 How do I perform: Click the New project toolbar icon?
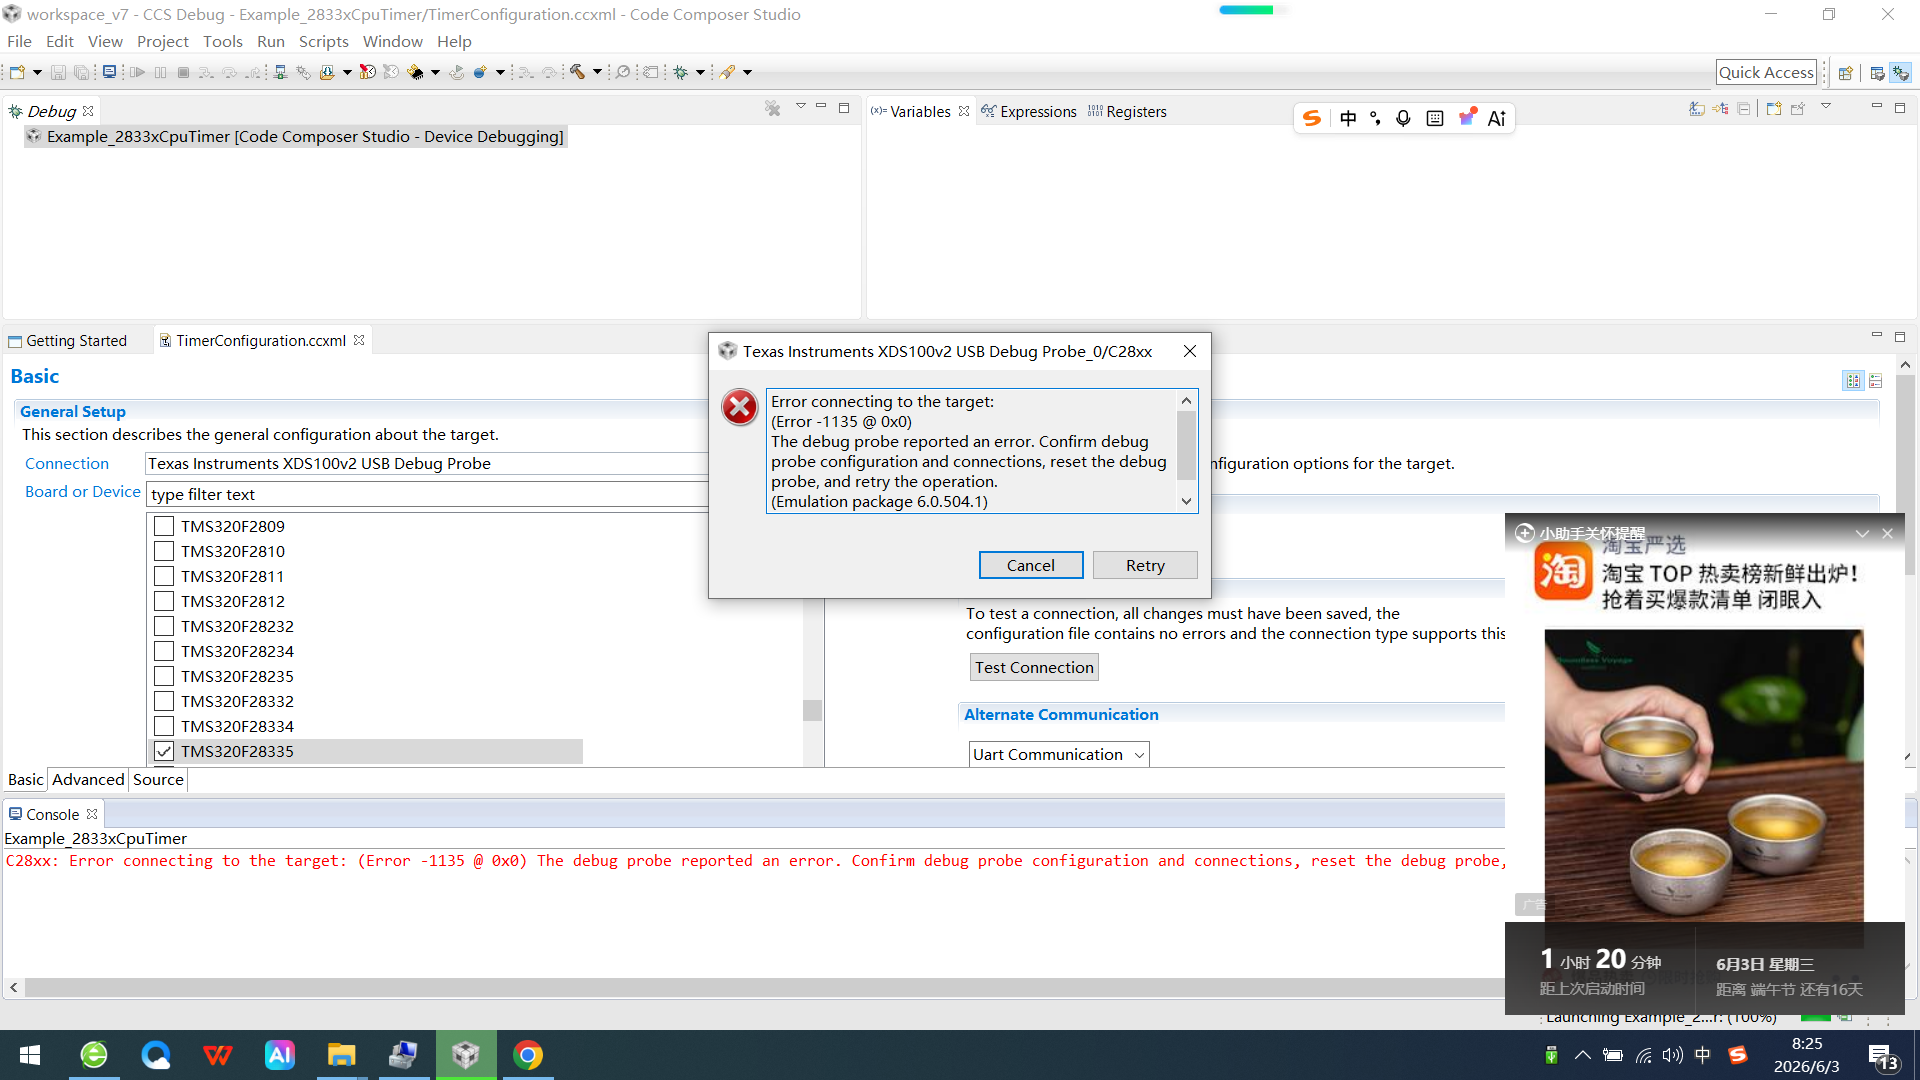[x=17, y=72]
